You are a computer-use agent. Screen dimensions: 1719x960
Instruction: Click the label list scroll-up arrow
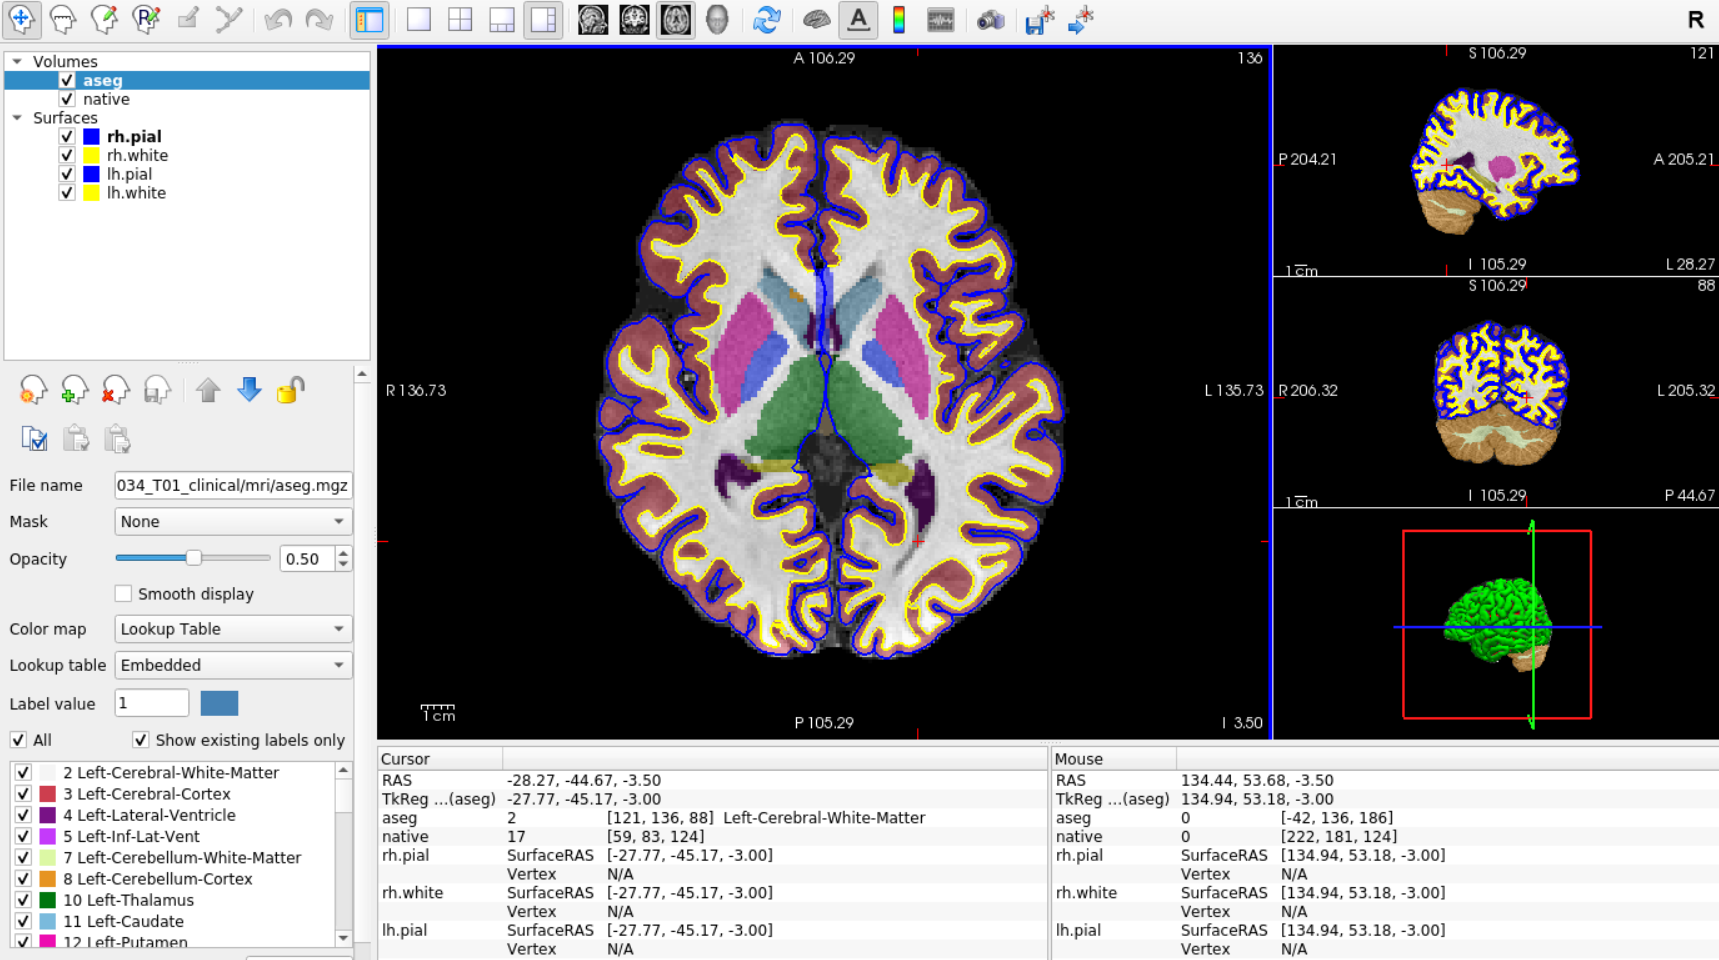[x=344, y=770]
